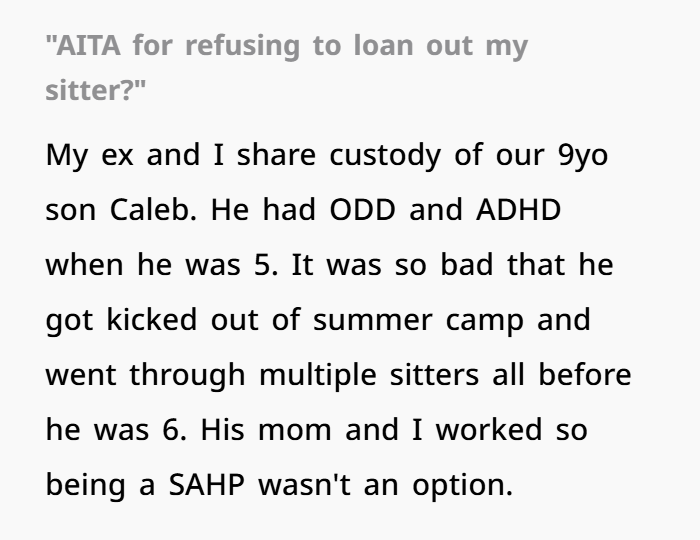The height and width of the screenshot is (540, 700).
Task: Click the word "kicked" in the paragraph
Action: (x=151, y=320)
